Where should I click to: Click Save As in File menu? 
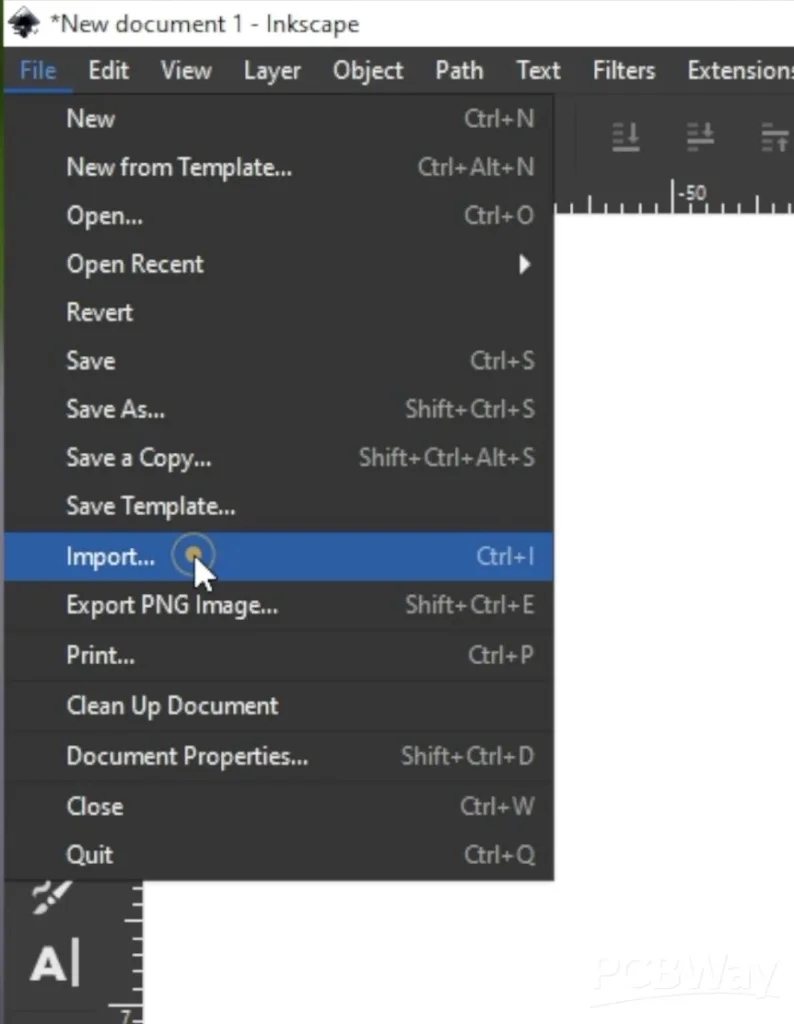115,409
